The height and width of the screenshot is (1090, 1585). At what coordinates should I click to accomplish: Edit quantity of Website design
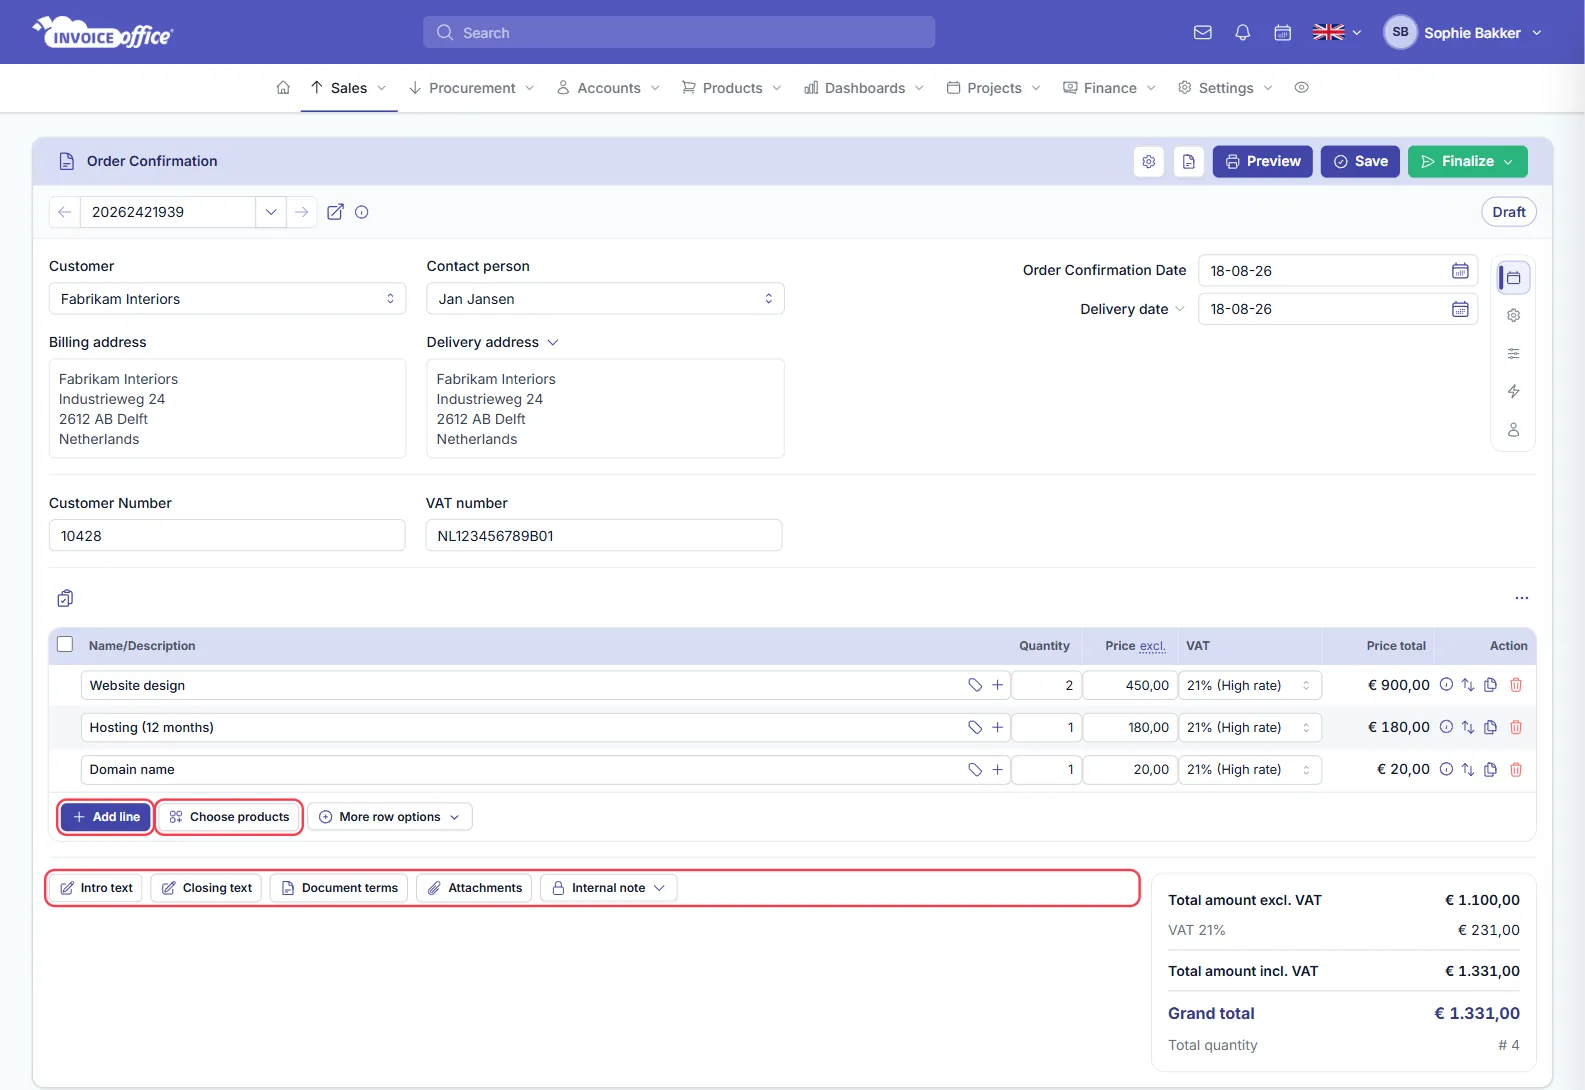[1046, 685]
